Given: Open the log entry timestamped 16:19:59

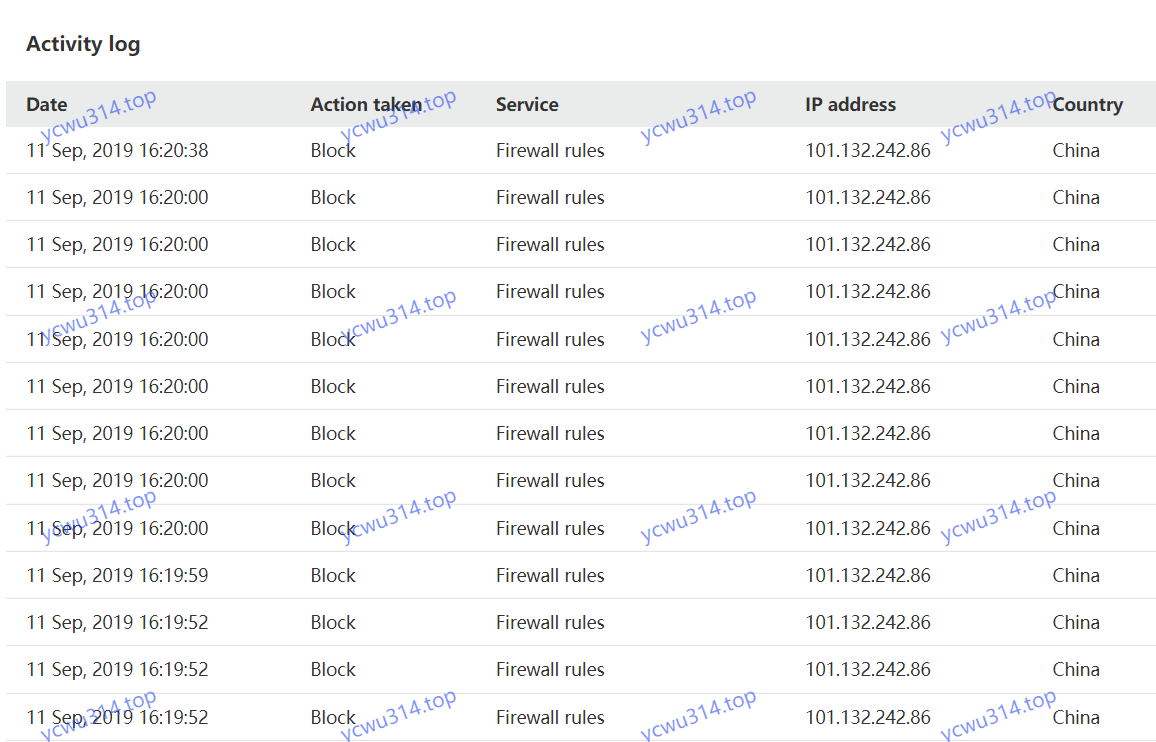Looking at the screenshot, I should click(x=117, y=576).
